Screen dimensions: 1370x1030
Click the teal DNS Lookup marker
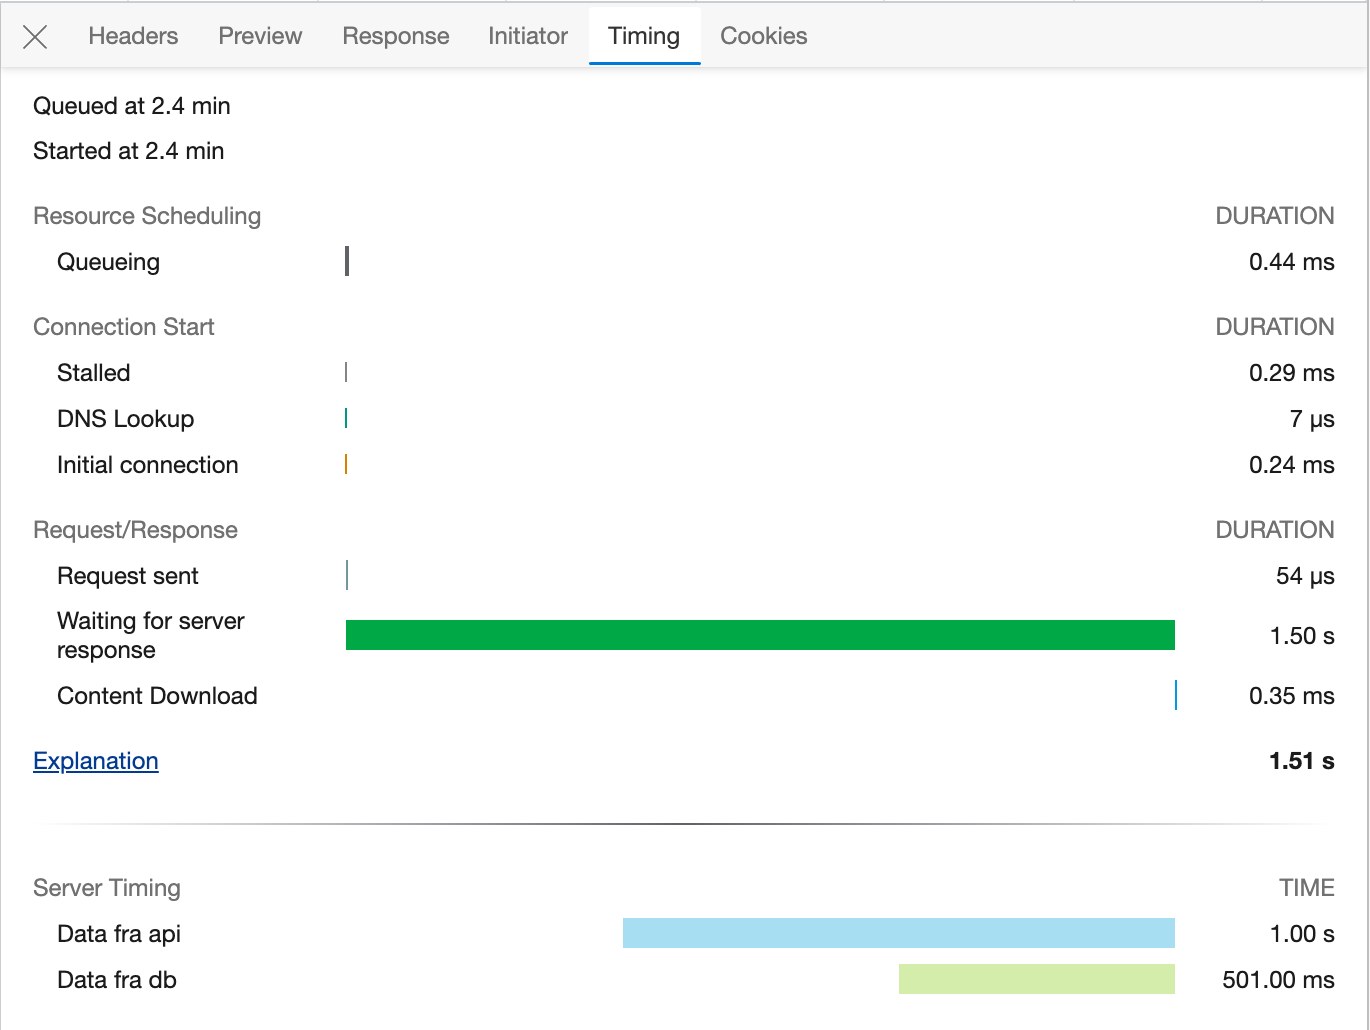click(346, 418)
